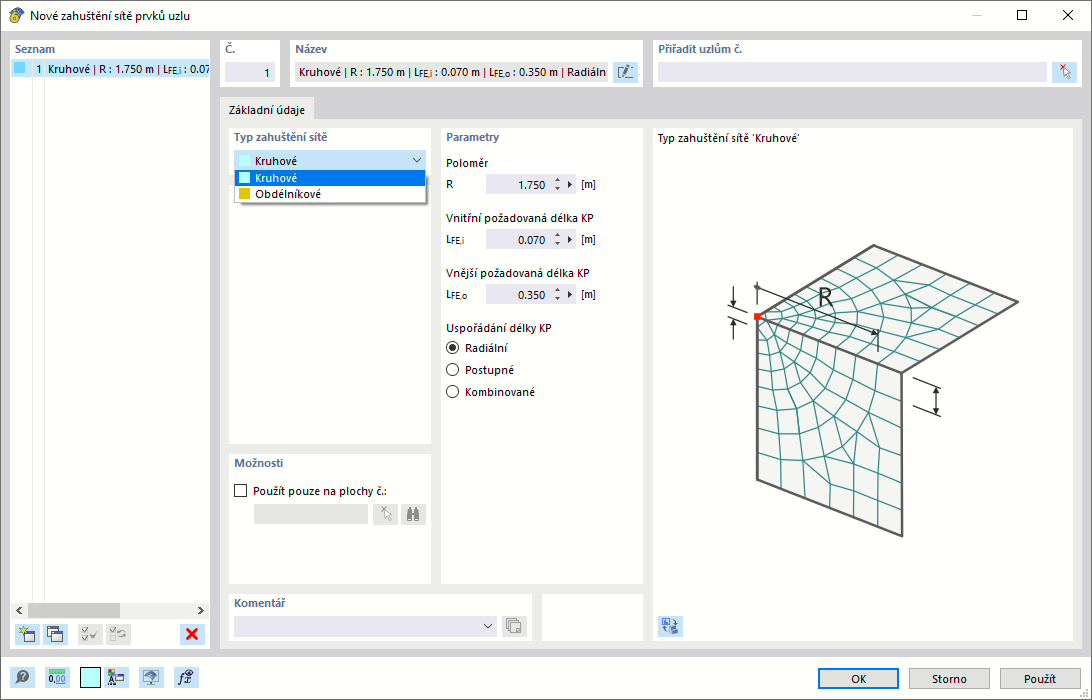Image resolution: width=1092 pixels, height=700 pixels.
Task: Choose Obdélníkové from the dropdown list
Action: (329, 194)
